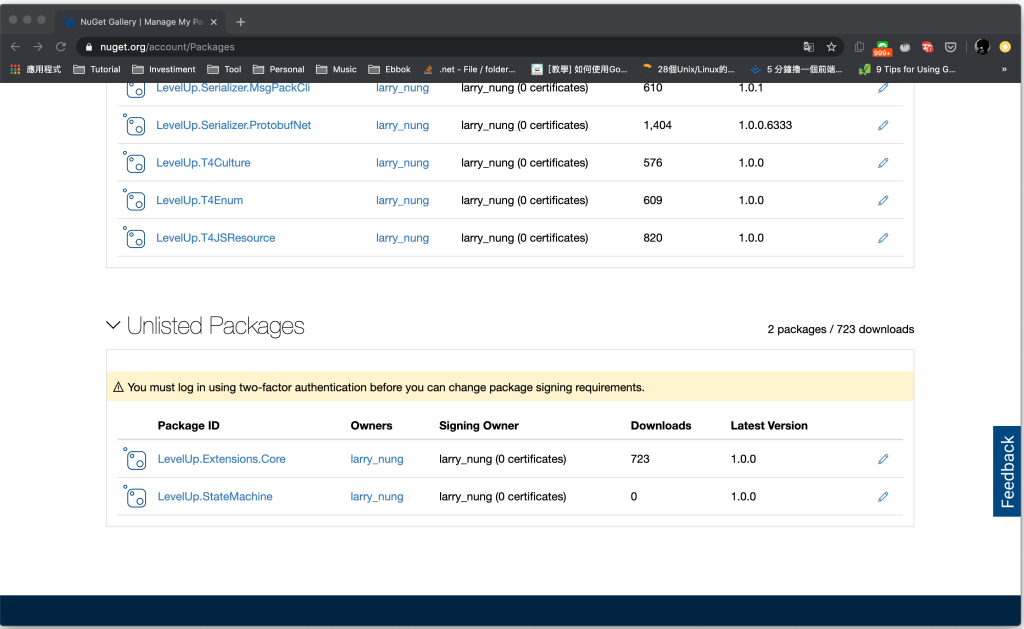Click package icon of LevelUp.Extensions.Core
Screen dimensions: 1024x629
(135, 459)
